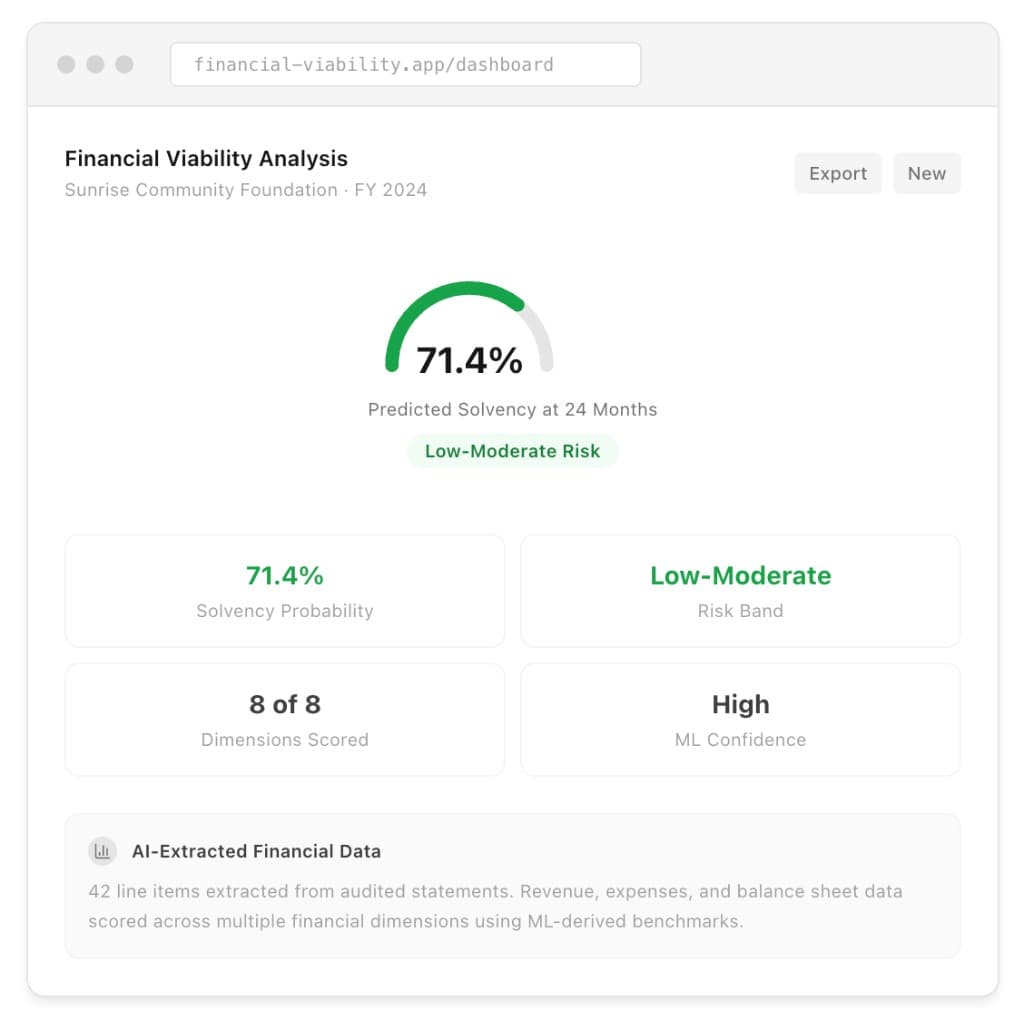This screenshot has width=1024, height=1020.
Task: Click the browser address bar URL
Action: point(375,64)
